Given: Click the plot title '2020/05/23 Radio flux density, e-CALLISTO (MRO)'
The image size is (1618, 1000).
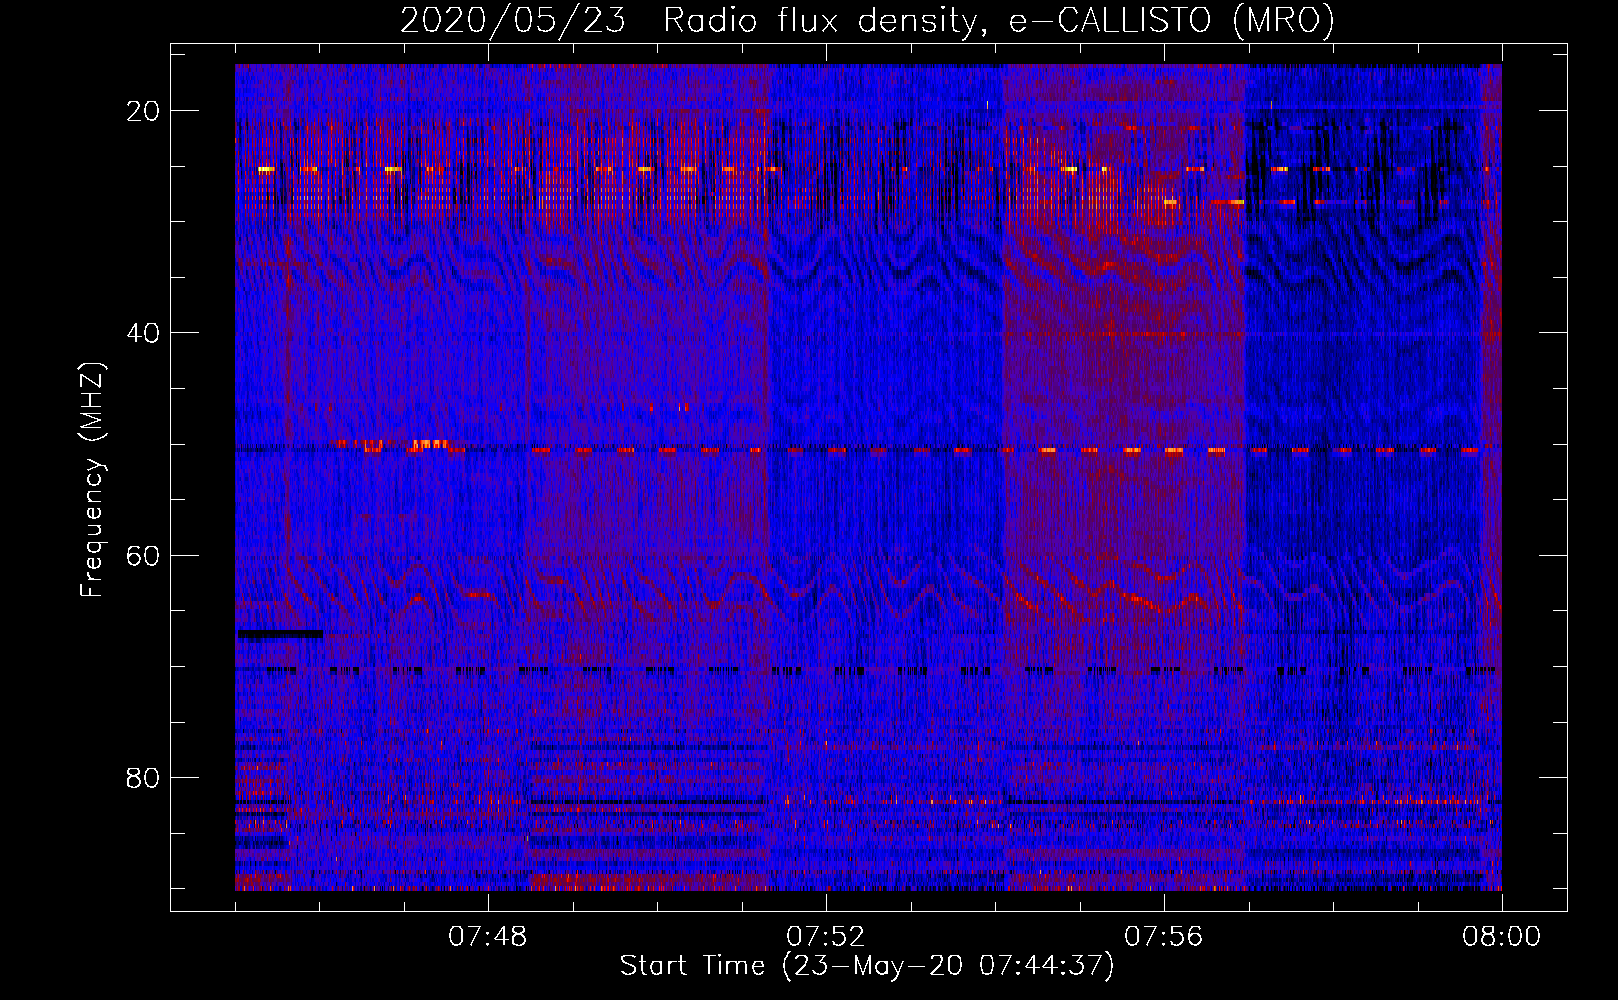Looking at the screenshot, I should click(867, 20).
